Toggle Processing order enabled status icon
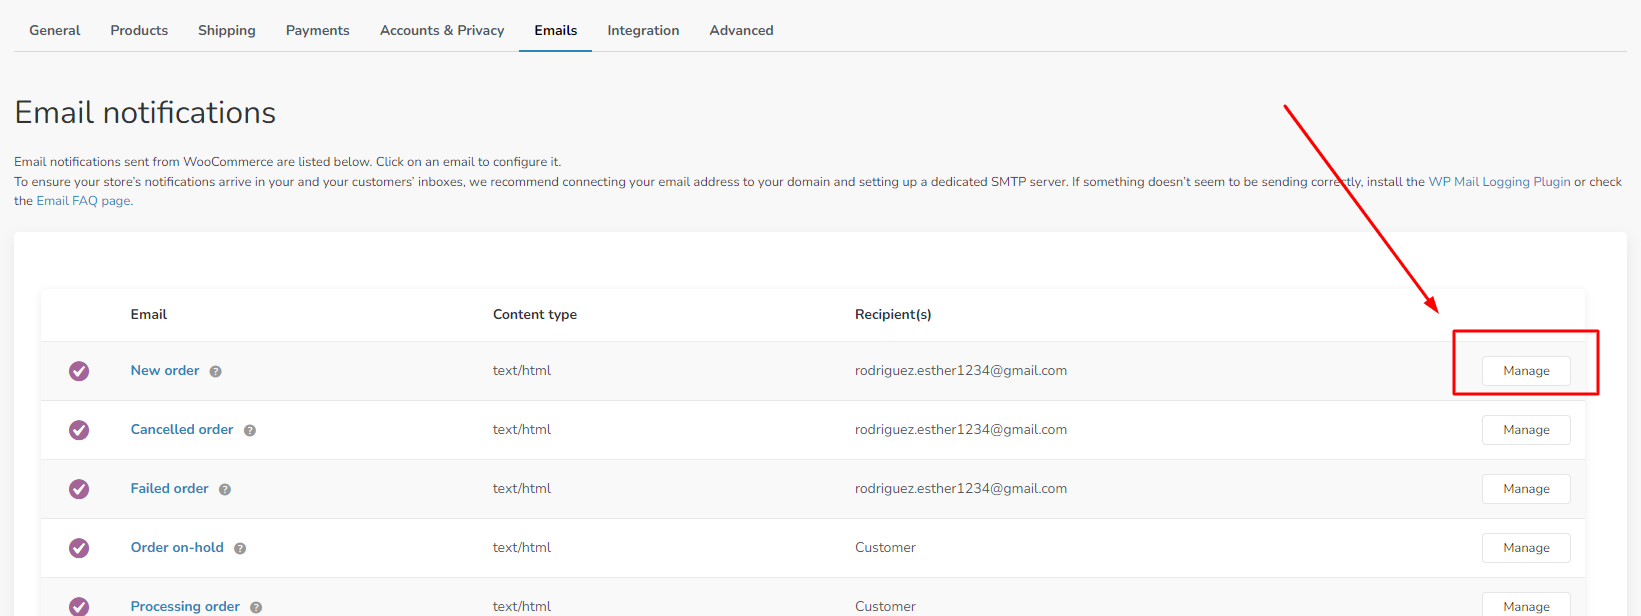This screenshot has height=616, width=1641. tap(79, 606)
